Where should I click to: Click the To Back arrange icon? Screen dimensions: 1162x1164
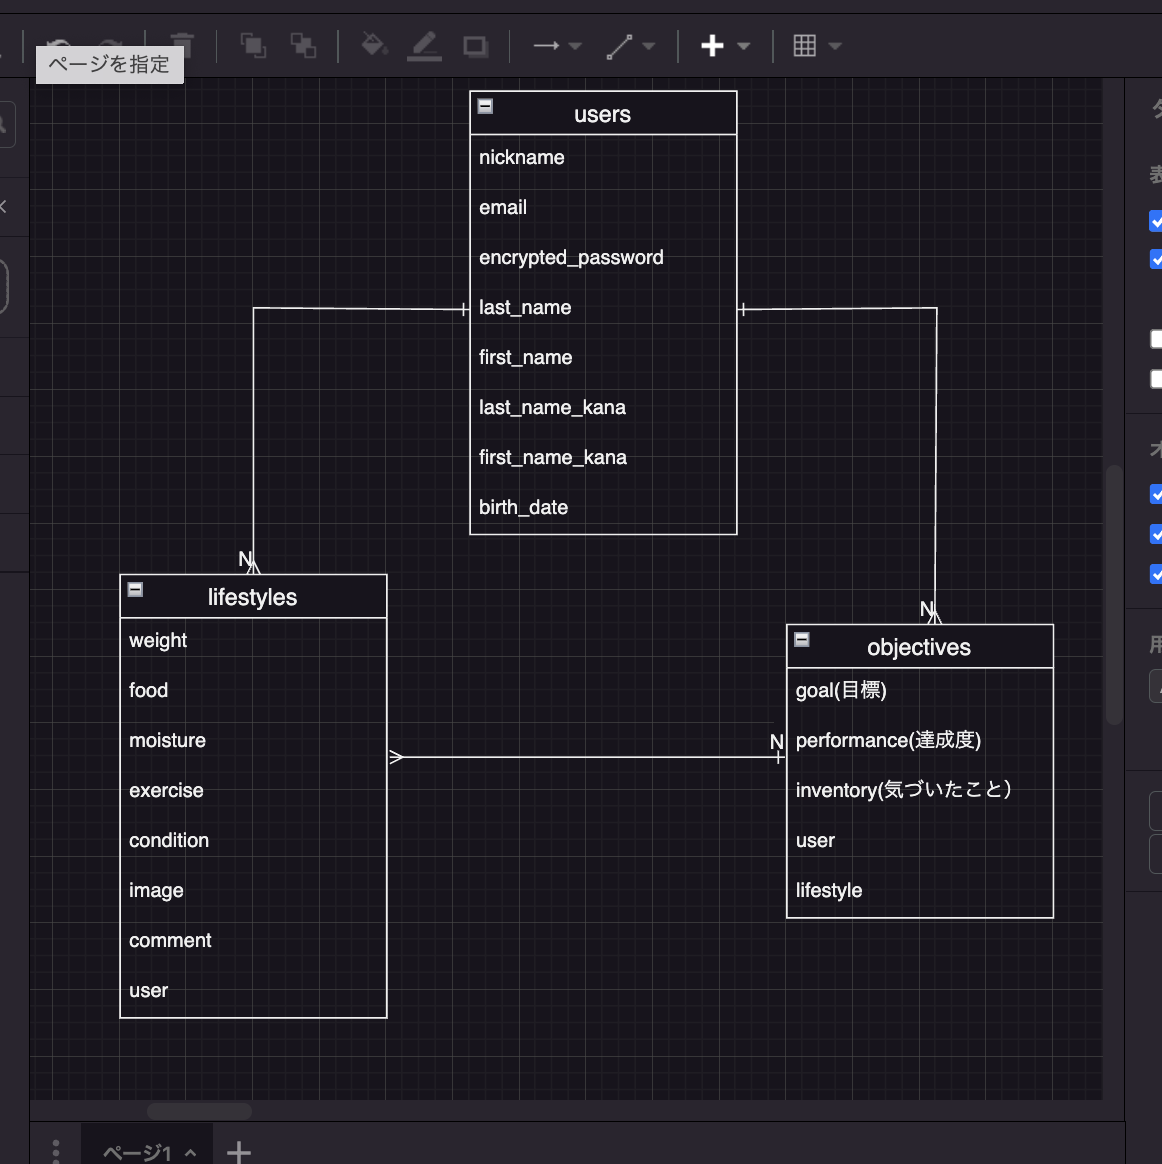[x=303, y=46]
